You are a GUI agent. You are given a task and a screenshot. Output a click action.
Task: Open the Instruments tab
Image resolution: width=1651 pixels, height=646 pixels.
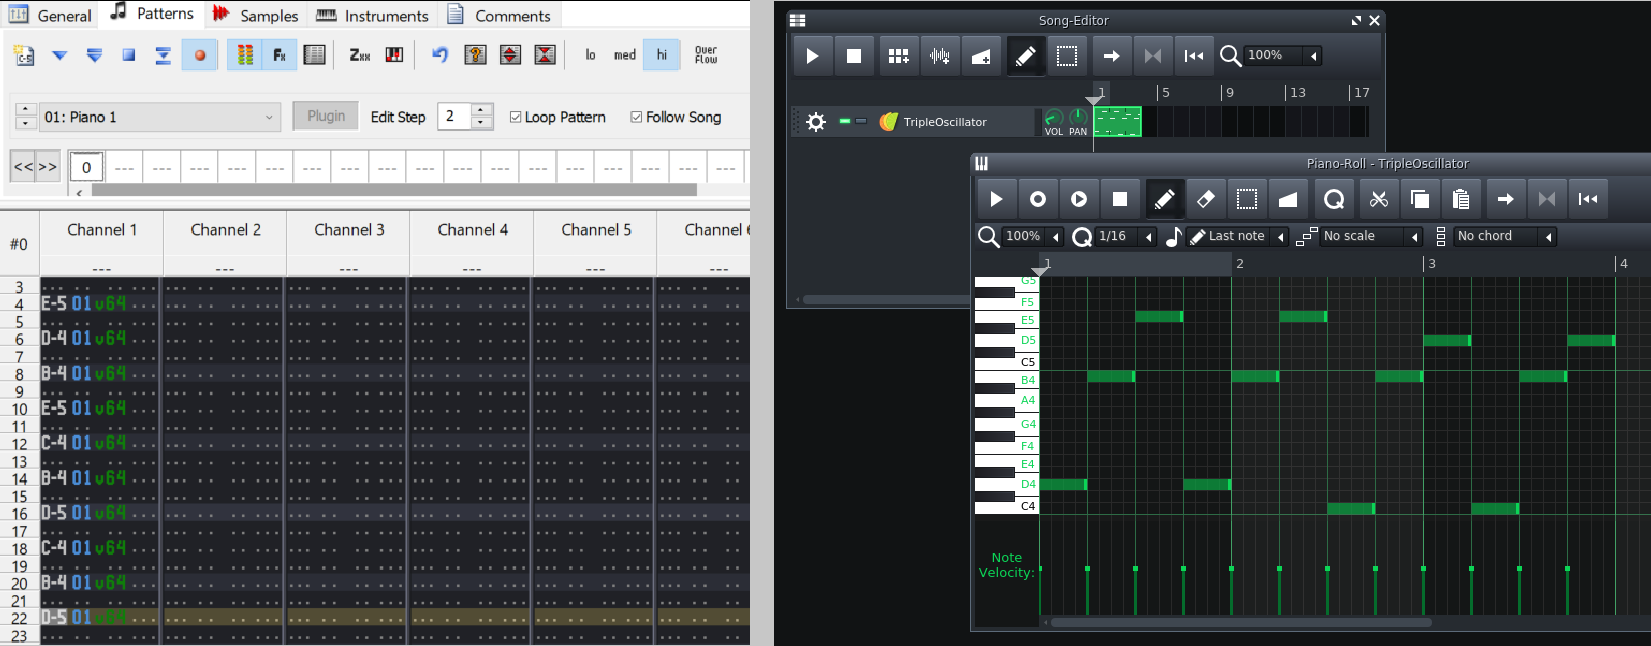pos(372,15)
